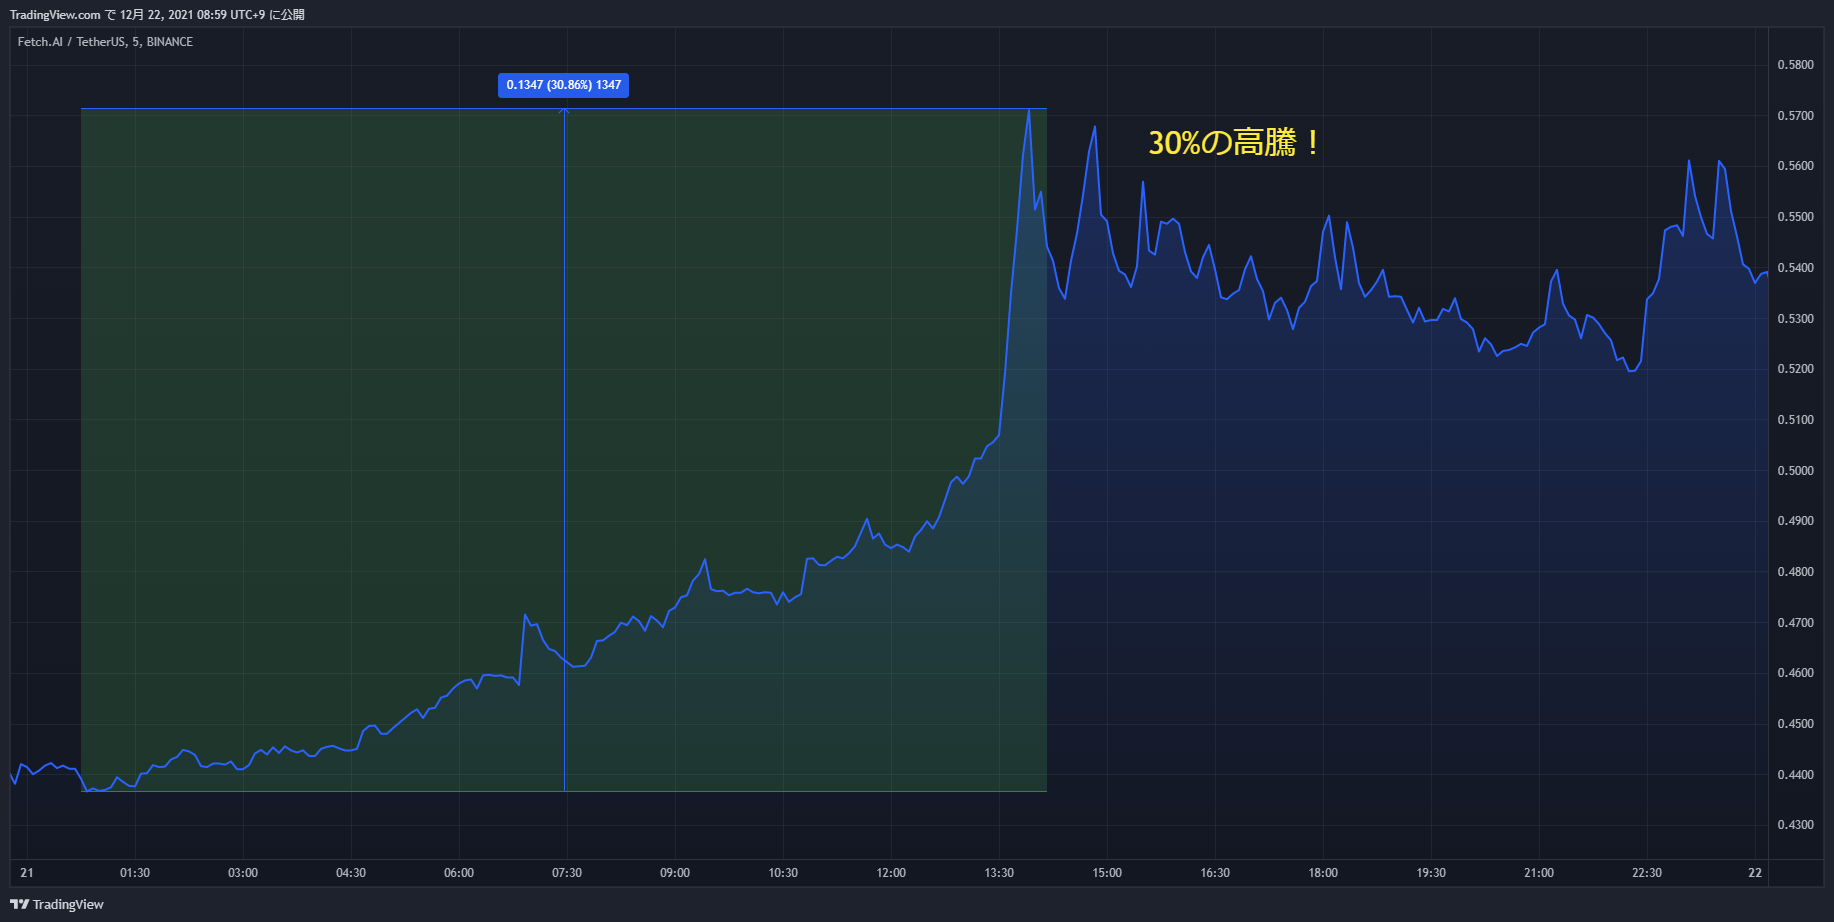The width and height of the screenshot is (1834, 922).
Task: Click the 07:30 time axis label
Action: tap(567, 873)
